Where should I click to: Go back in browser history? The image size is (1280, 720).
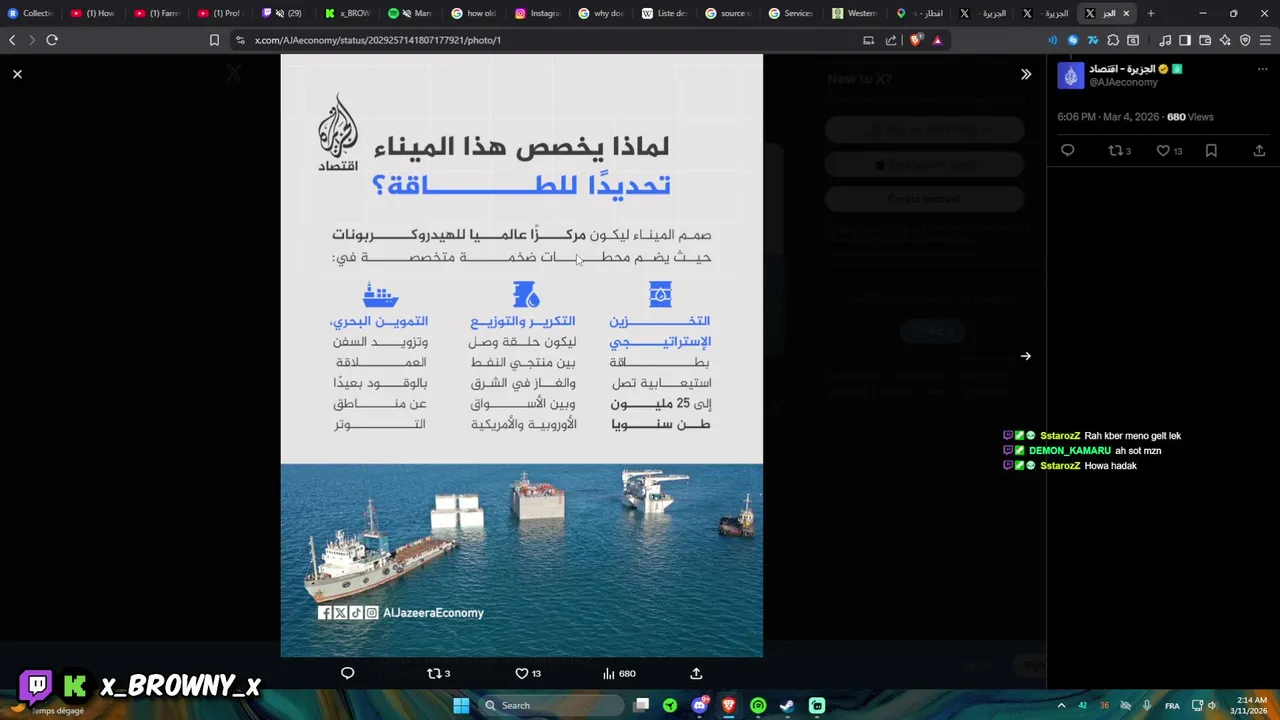pyautogui.click(x=12, y=40)
